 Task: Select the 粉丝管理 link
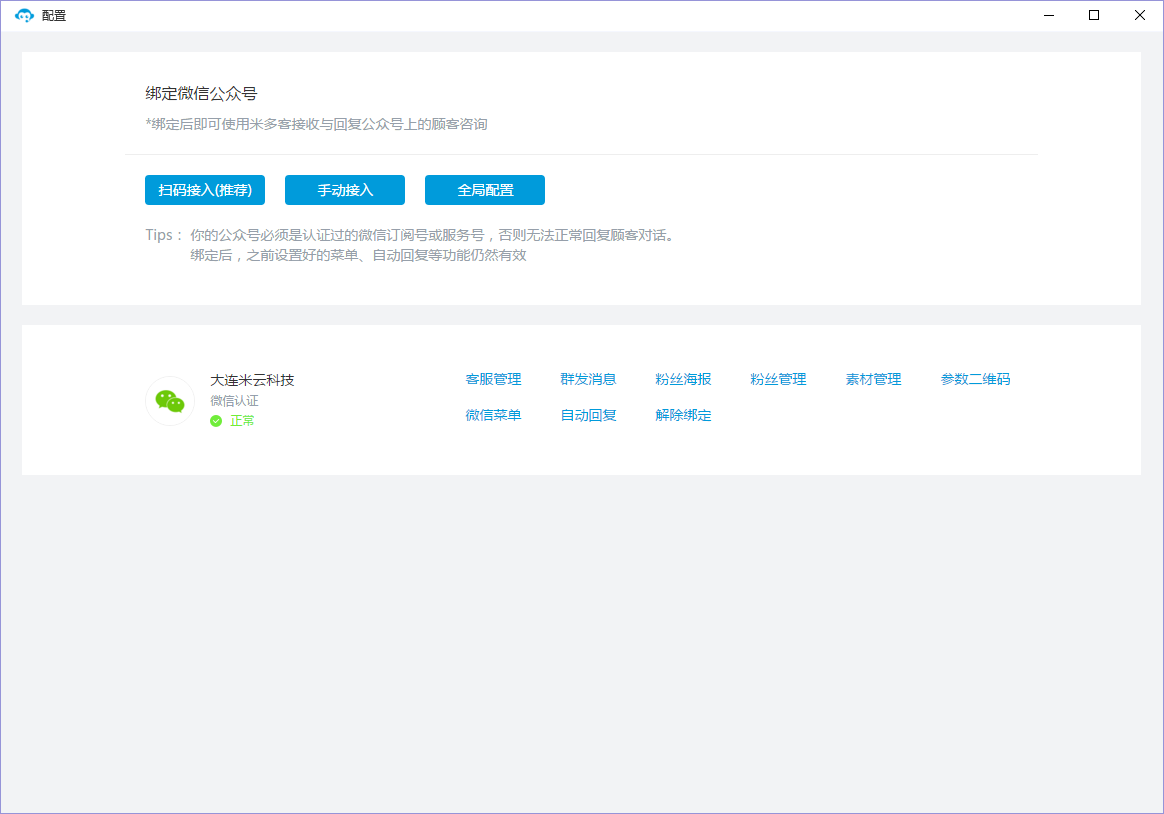(x=778, y=379)
